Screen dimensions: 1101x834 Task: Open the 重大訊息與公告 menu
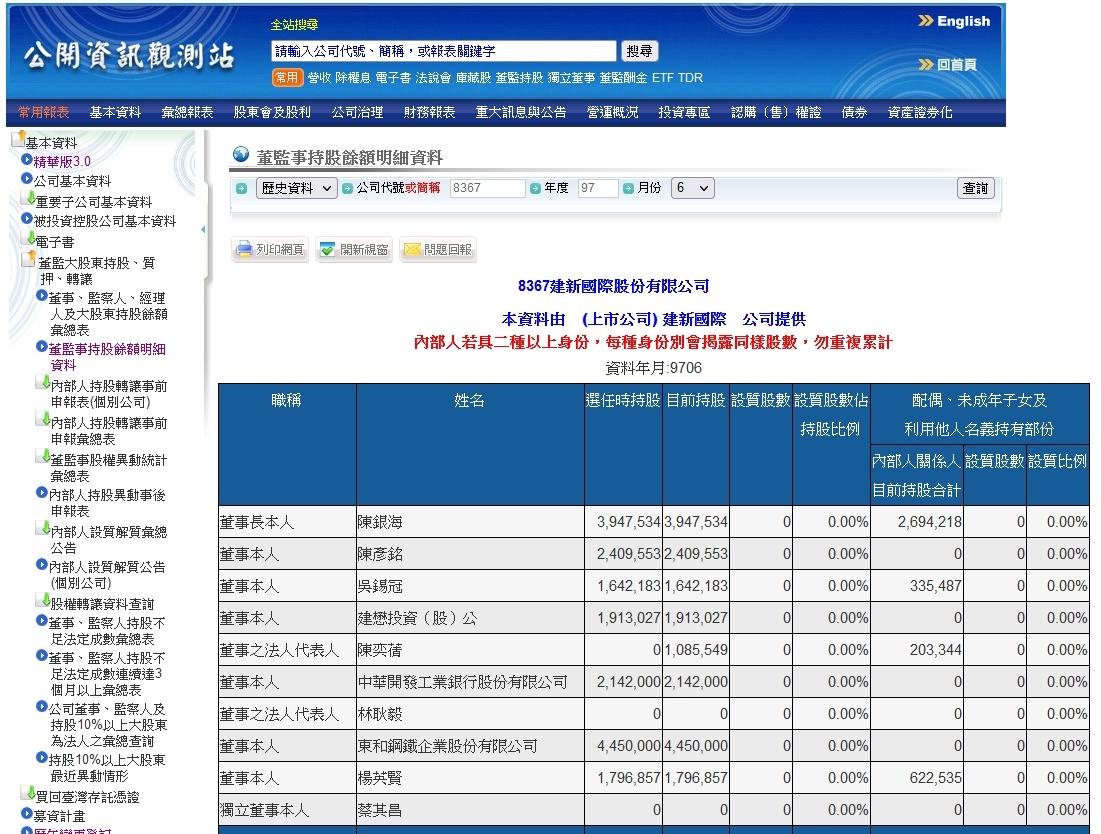(x=520, y=112)
